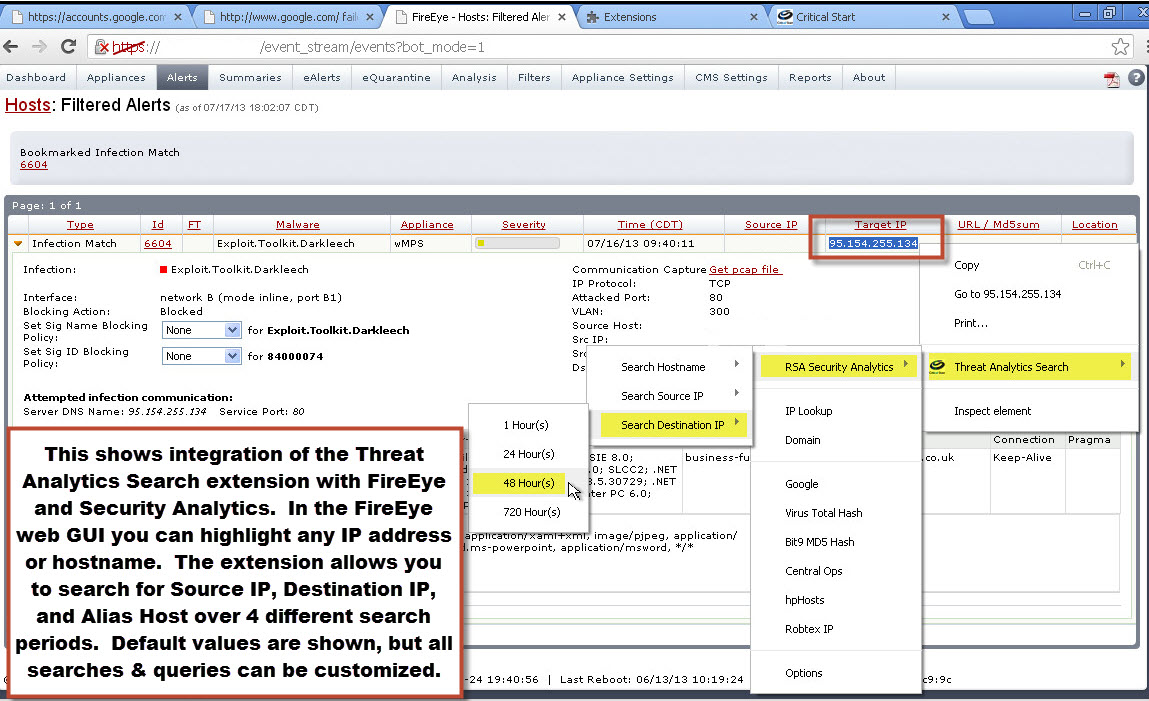The height and width of the screenshot is (701, 1149).
Task: Open the CMS Settings nav tab
Action: (x=731, y=77)
